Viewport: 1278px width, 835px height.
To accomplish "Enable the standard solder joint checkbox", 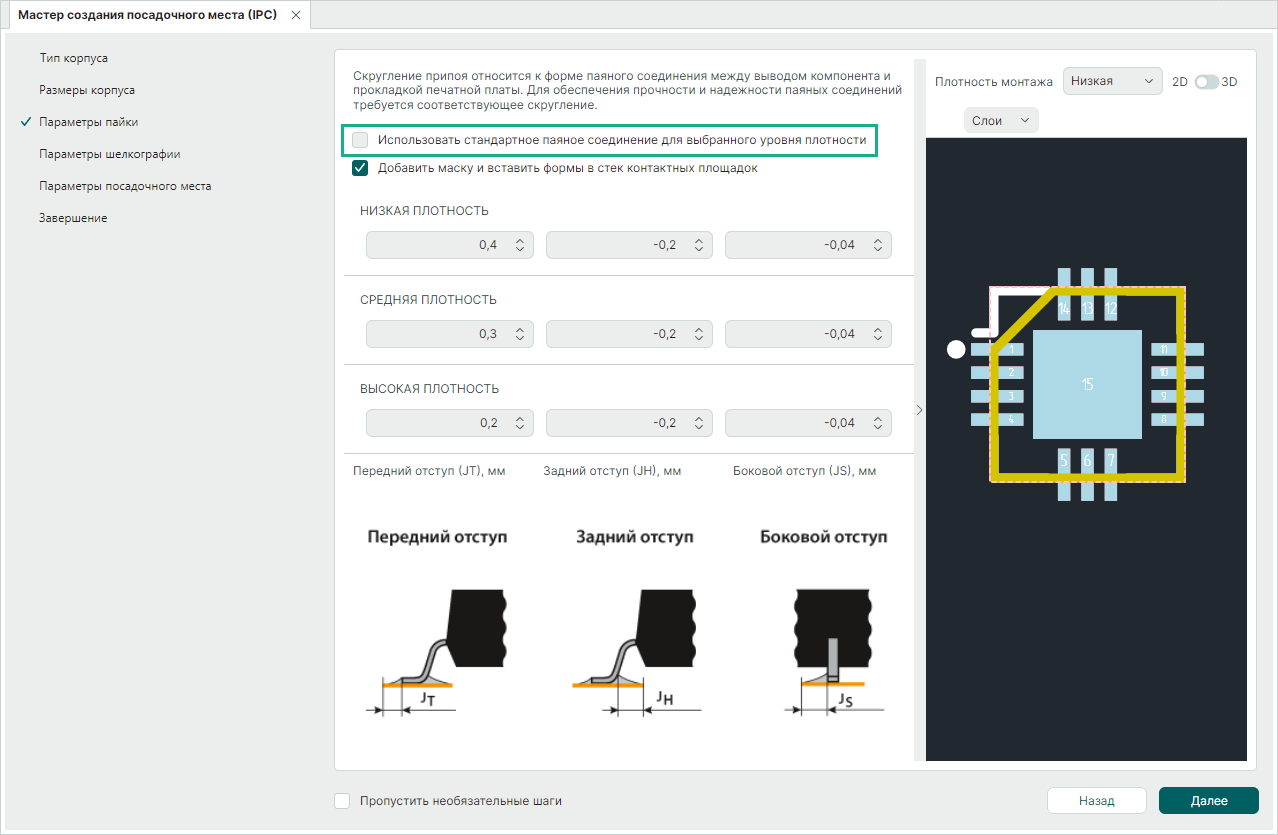I will point(361,140).
